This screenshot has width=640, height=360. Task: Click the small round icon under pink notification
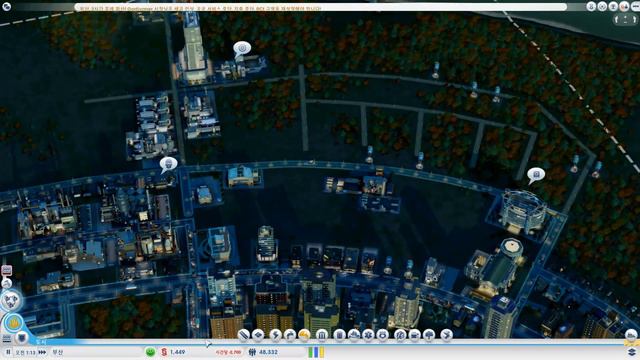(7, 283)
